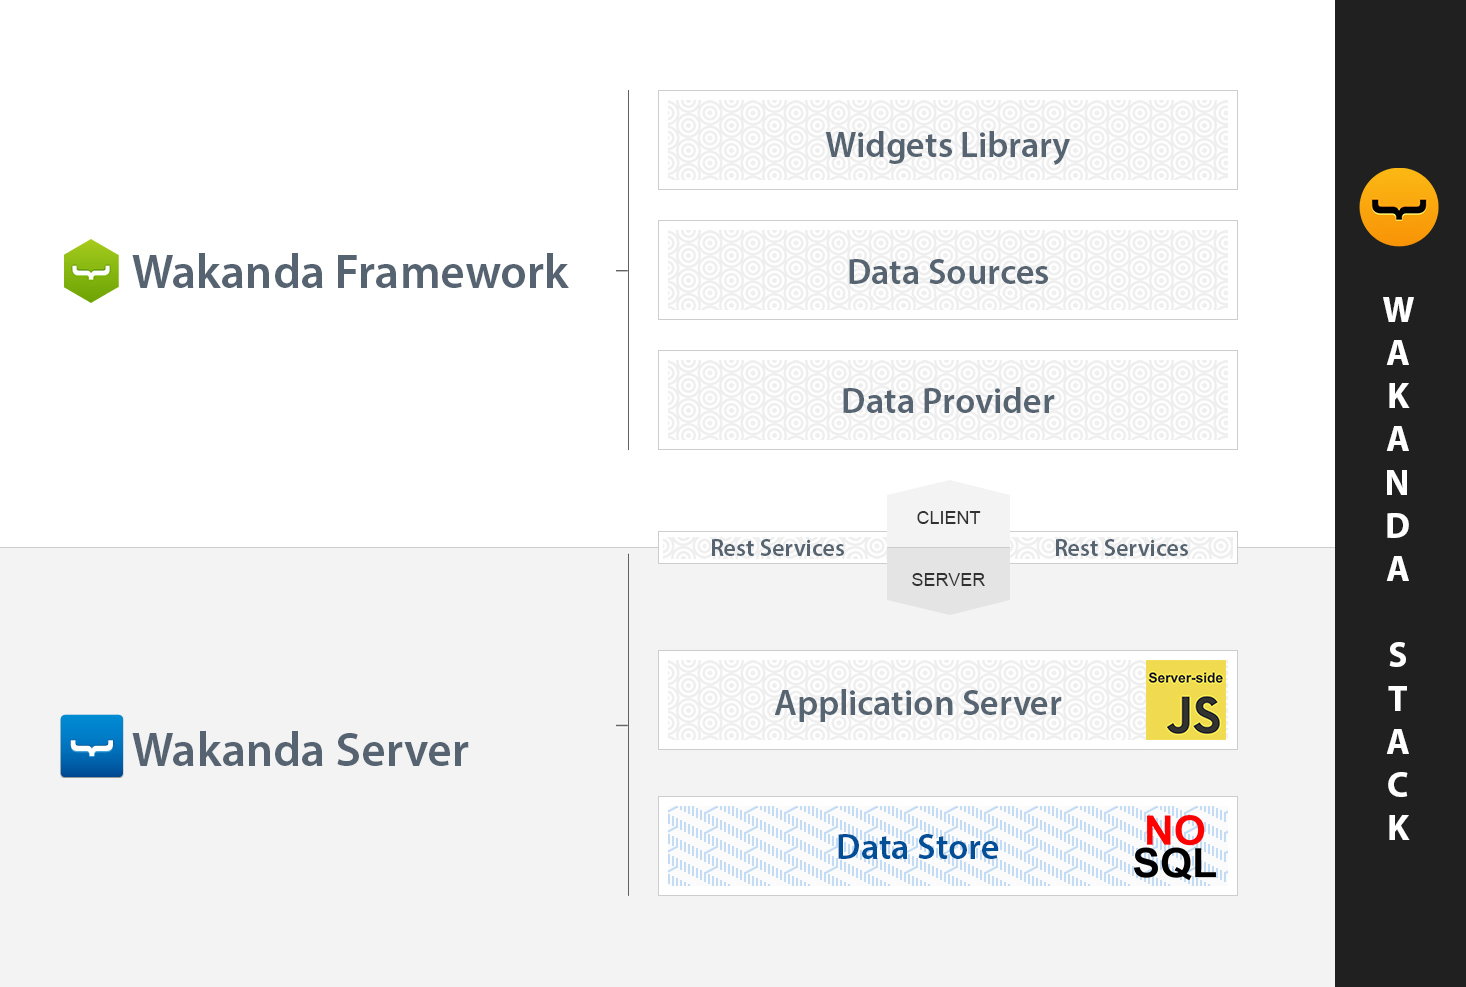Click the right Rest Services bar

1121,548
